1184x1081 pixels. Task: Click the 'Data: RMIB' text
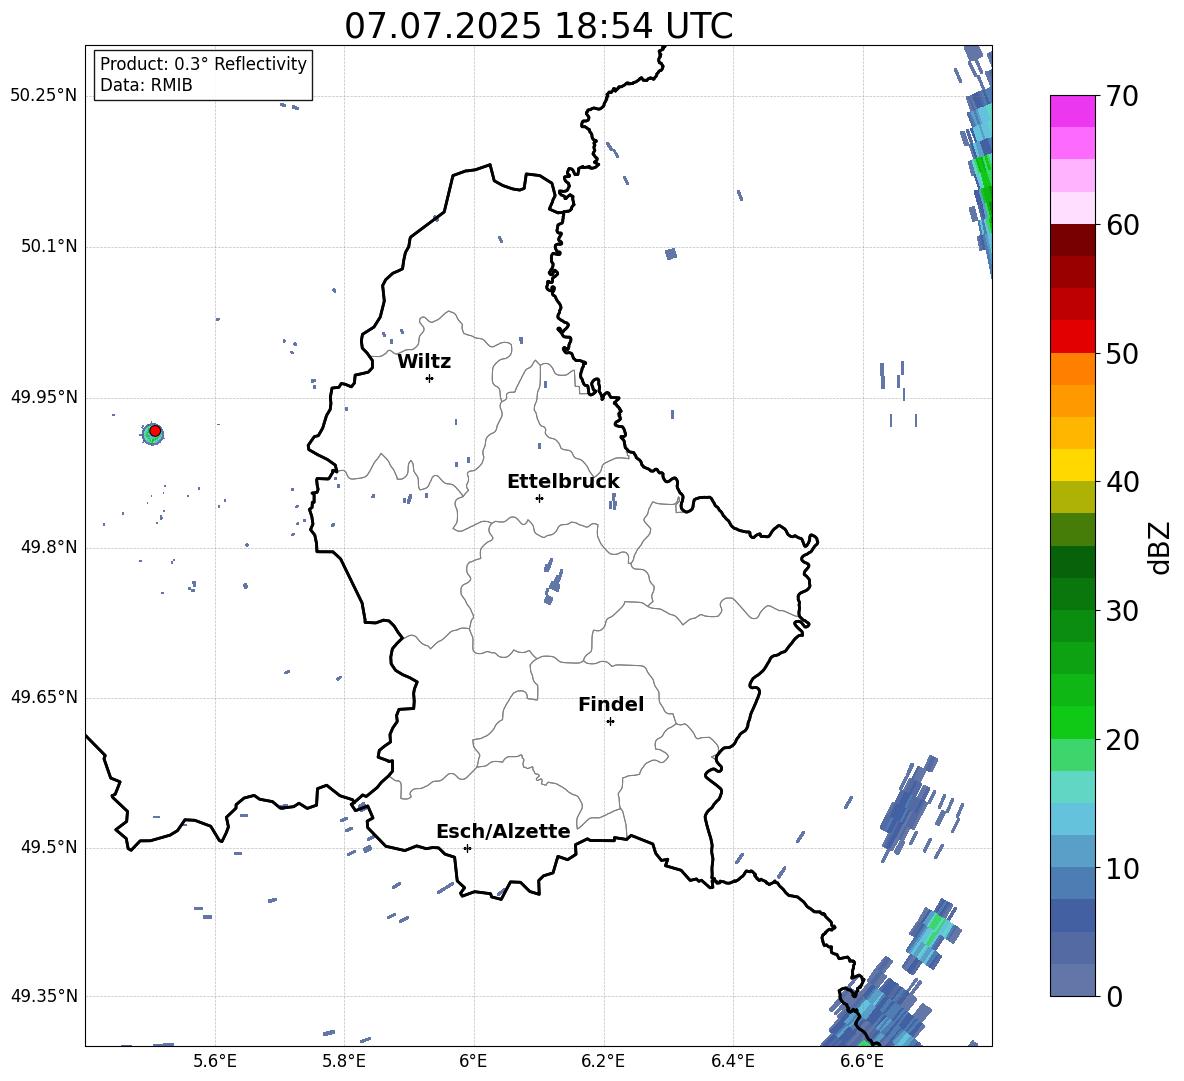(x=146, y=85)
